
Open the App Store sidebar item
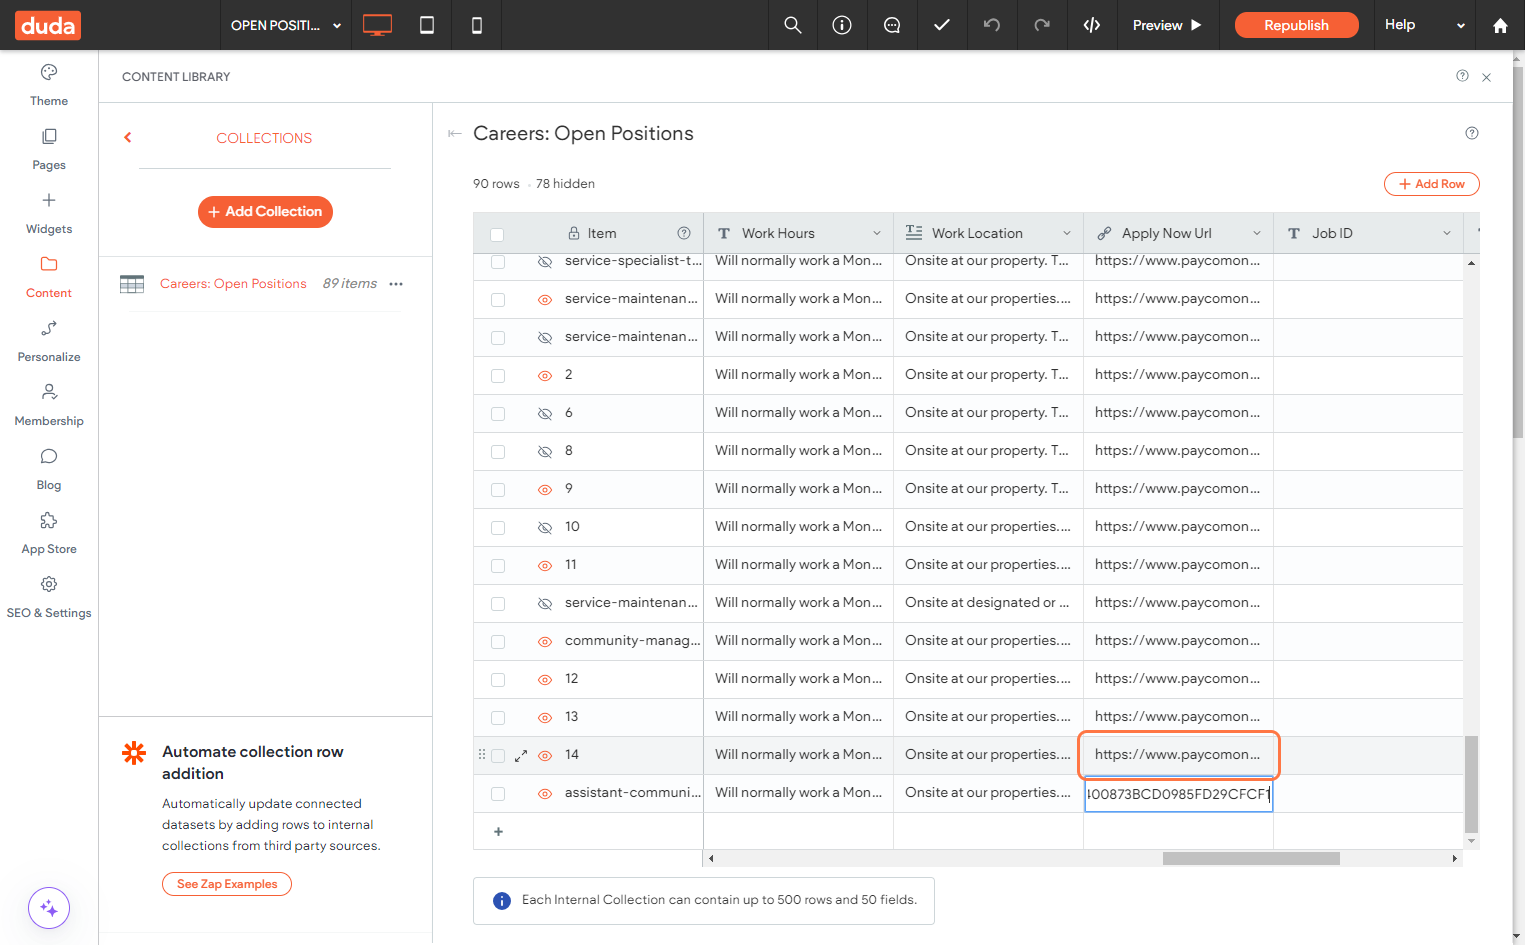(49, 533)
